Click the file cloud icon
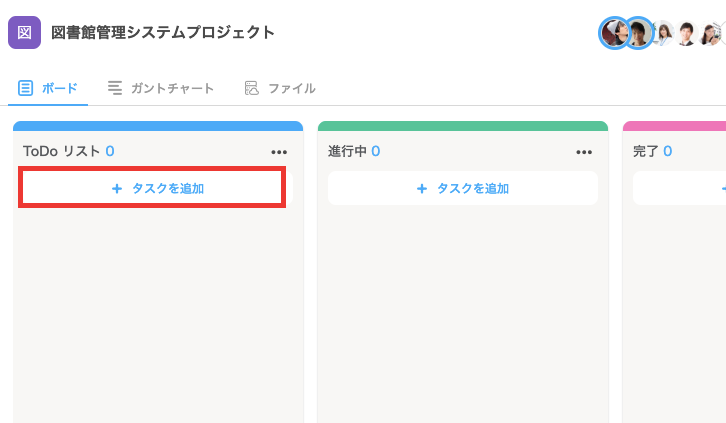The width and height of the screenshot is (726, 423). point(251,88)
